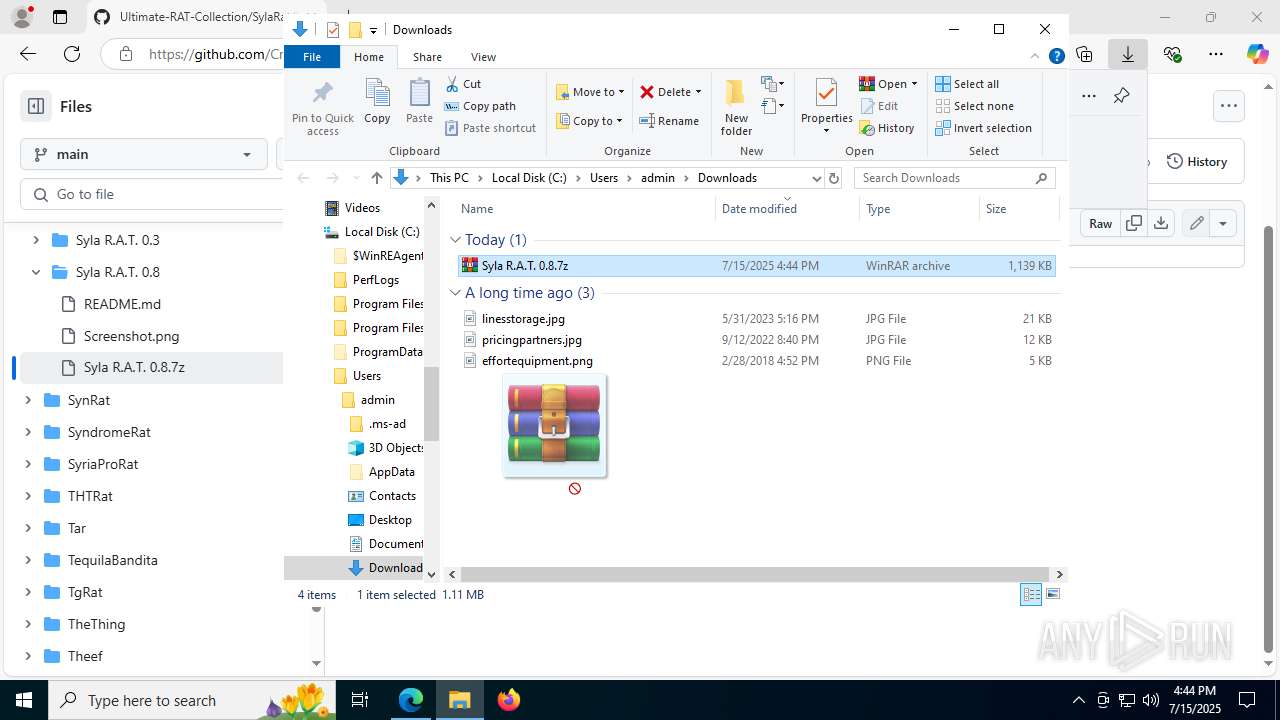
Task: Sort by Date modified column
Action: (787, 209)
